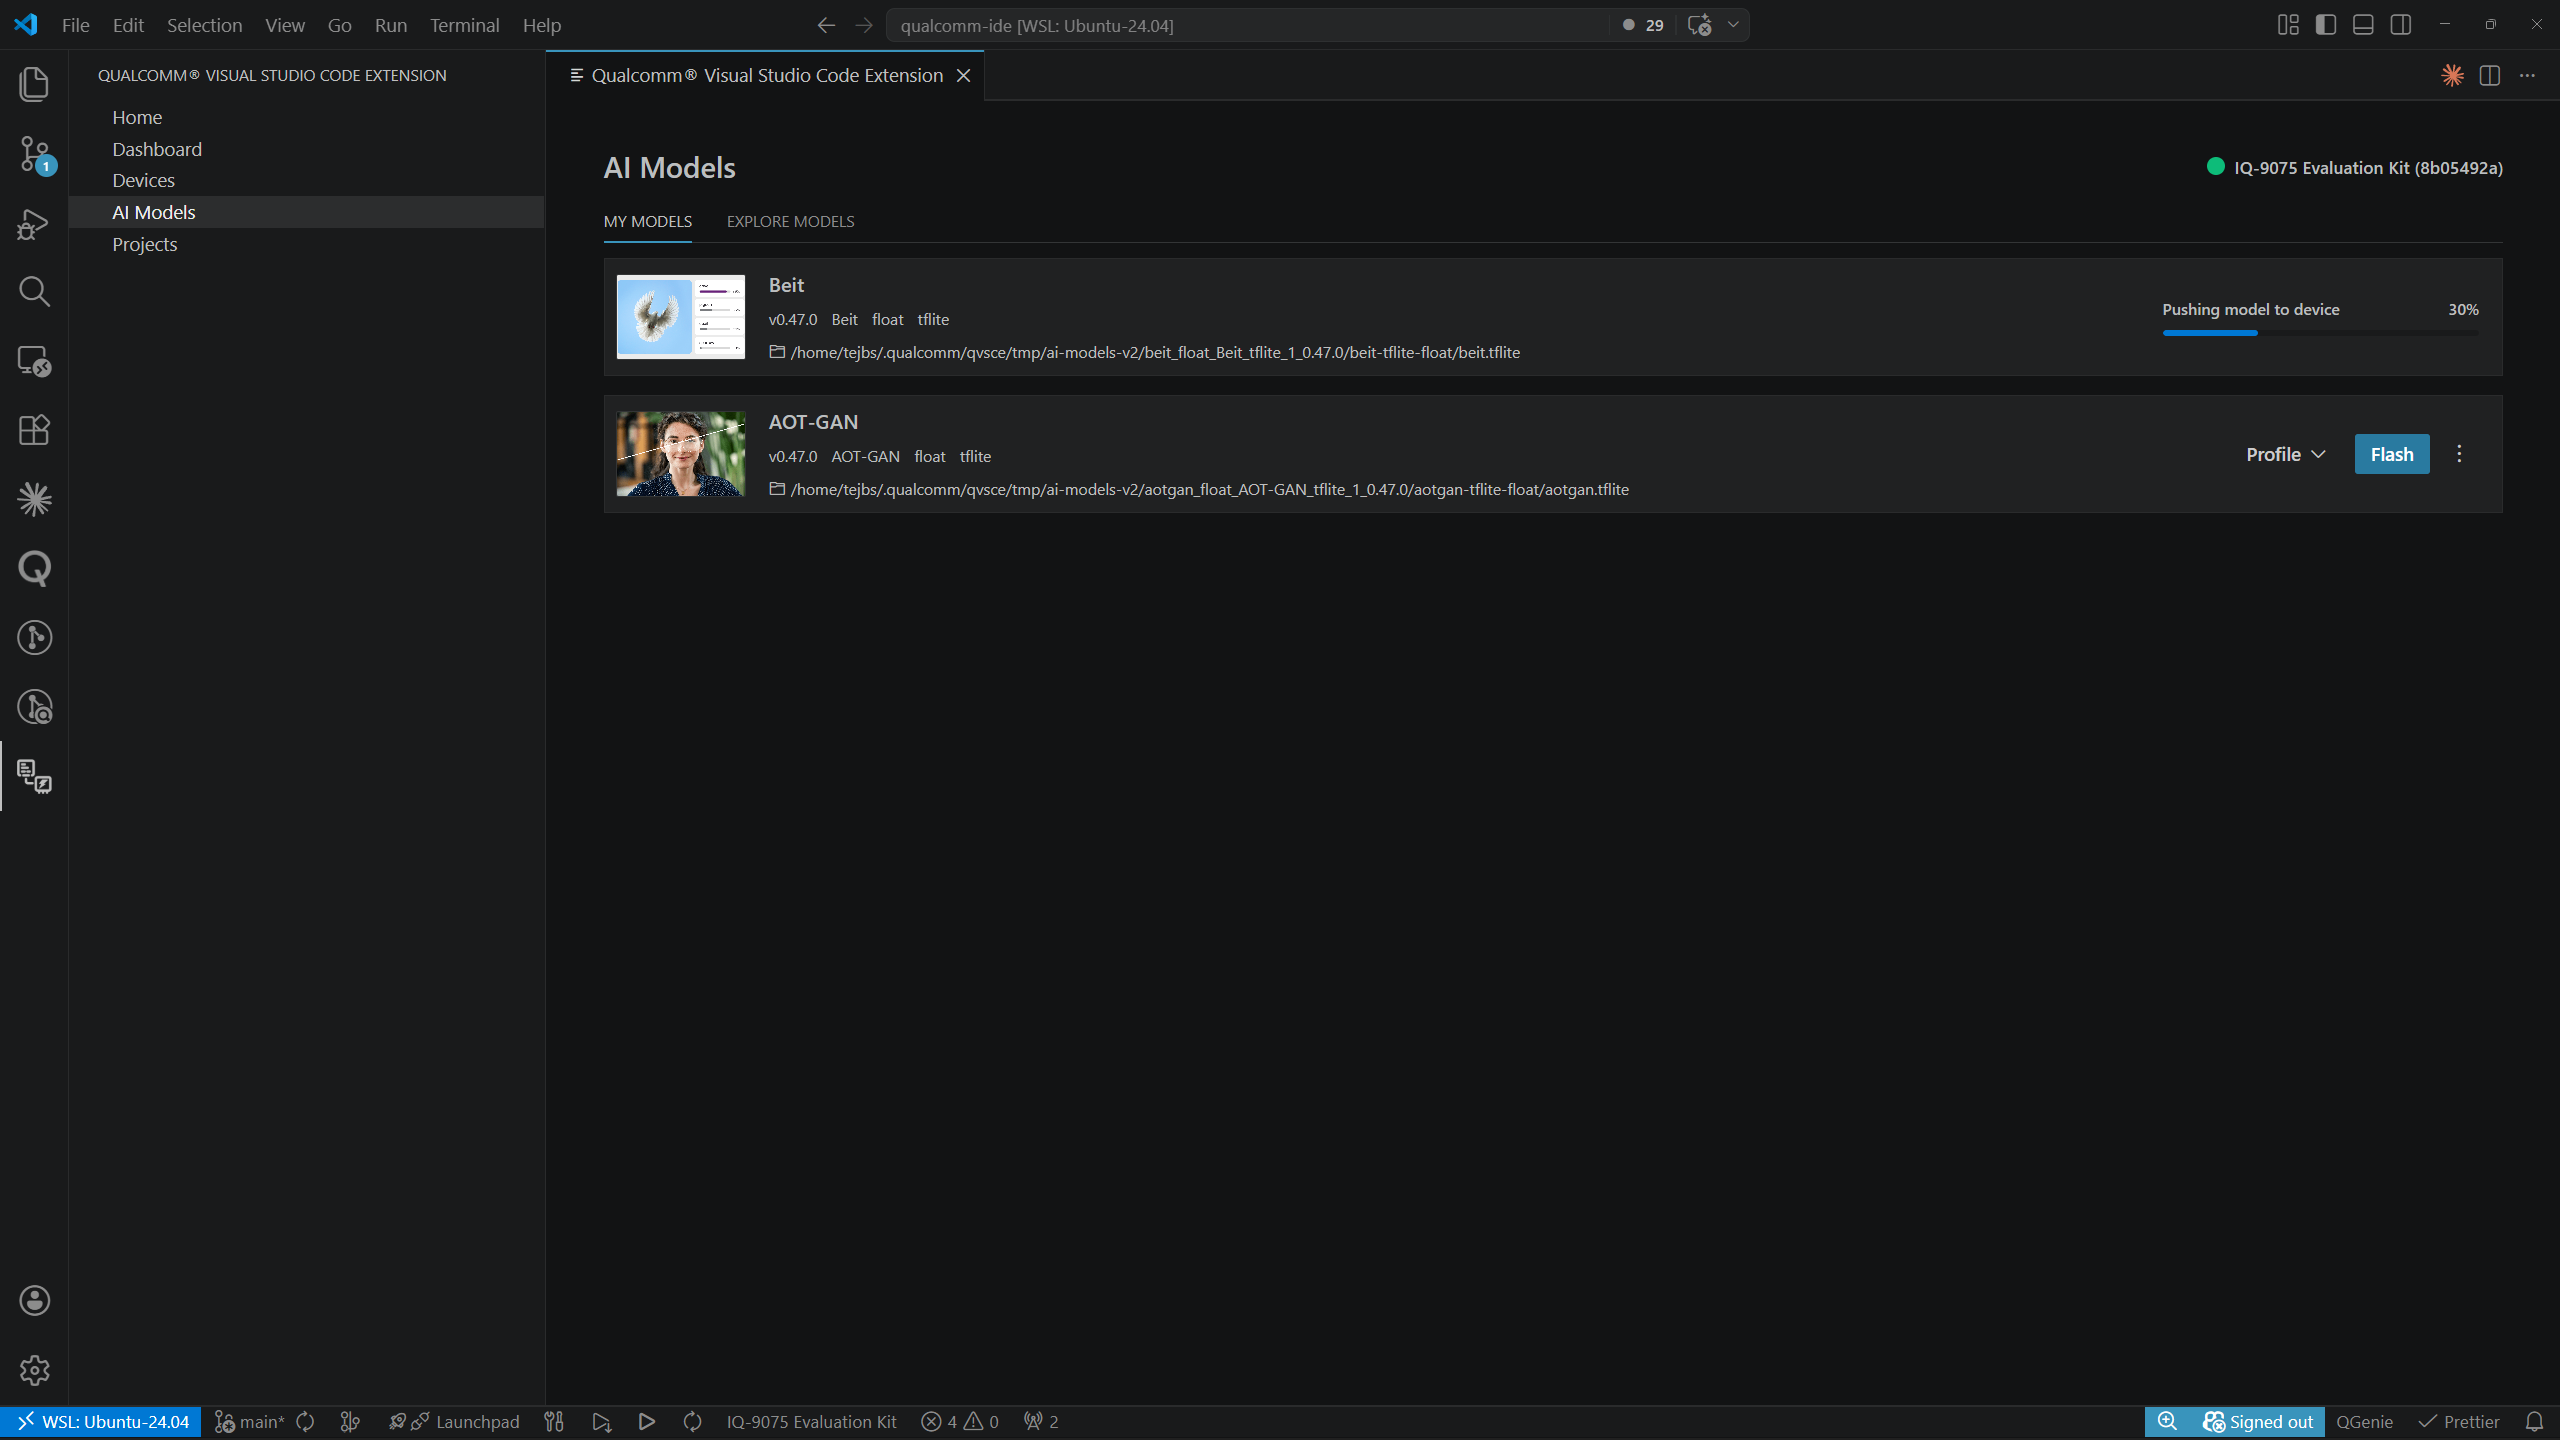
Task: Open the Terminal menu
Action: click(465, 25)
